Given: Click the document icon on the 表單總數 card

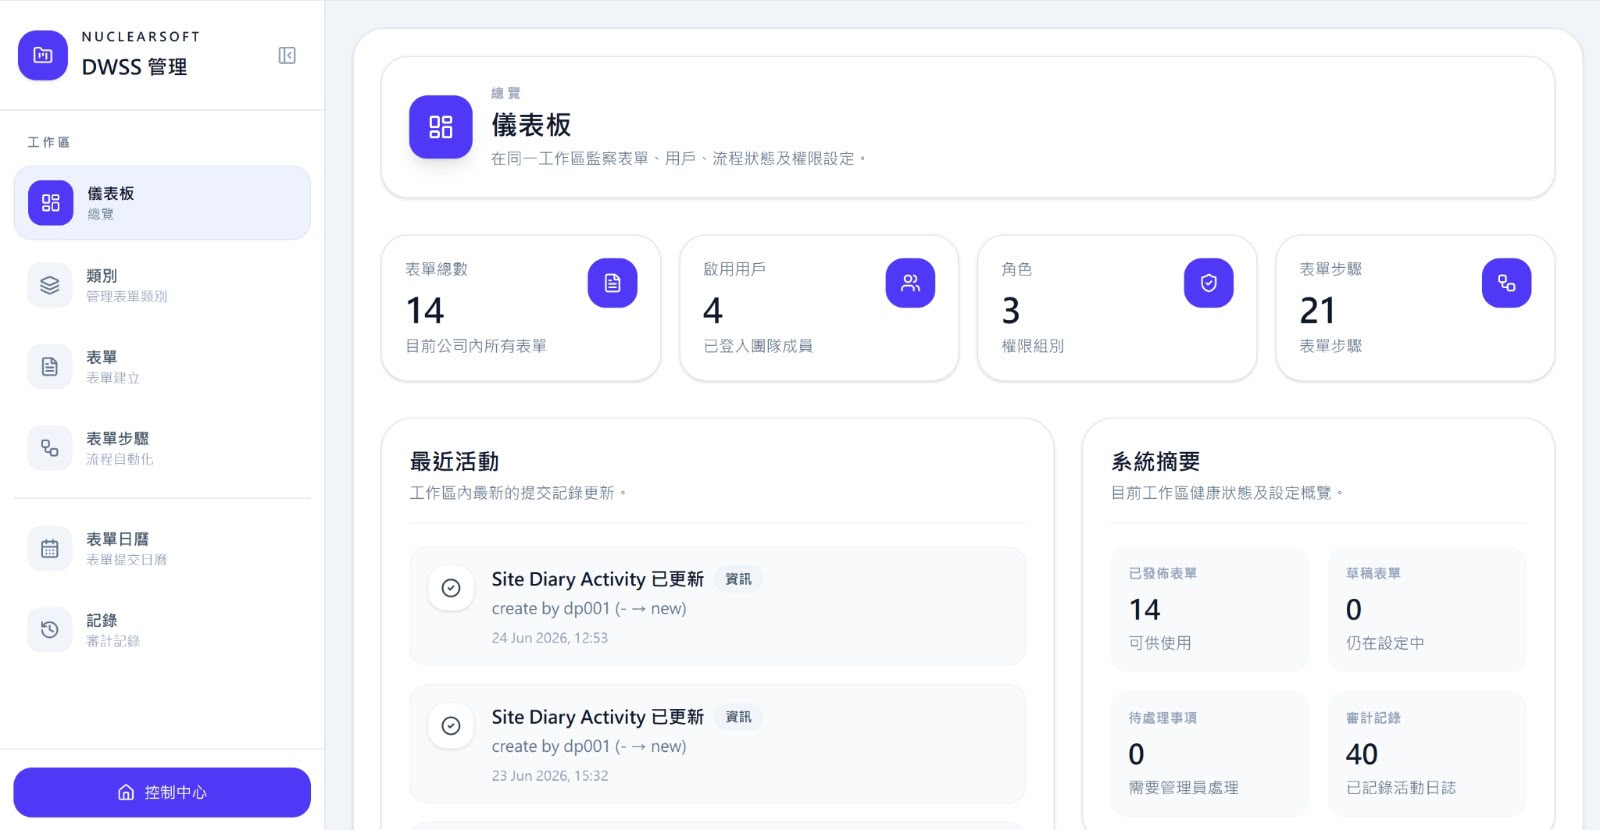Looking at the screenshot, I should [x=612, y=283].
